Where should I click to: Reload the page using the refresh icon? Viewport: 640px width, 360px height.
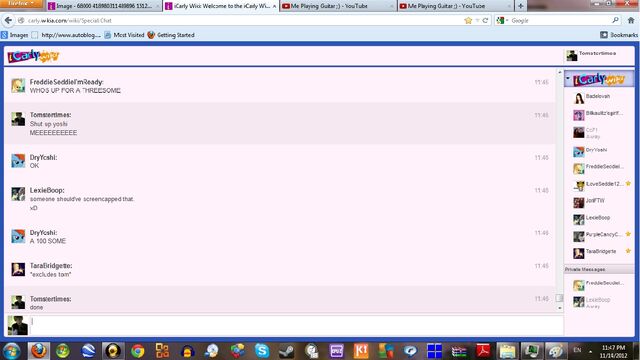[485, 20]
